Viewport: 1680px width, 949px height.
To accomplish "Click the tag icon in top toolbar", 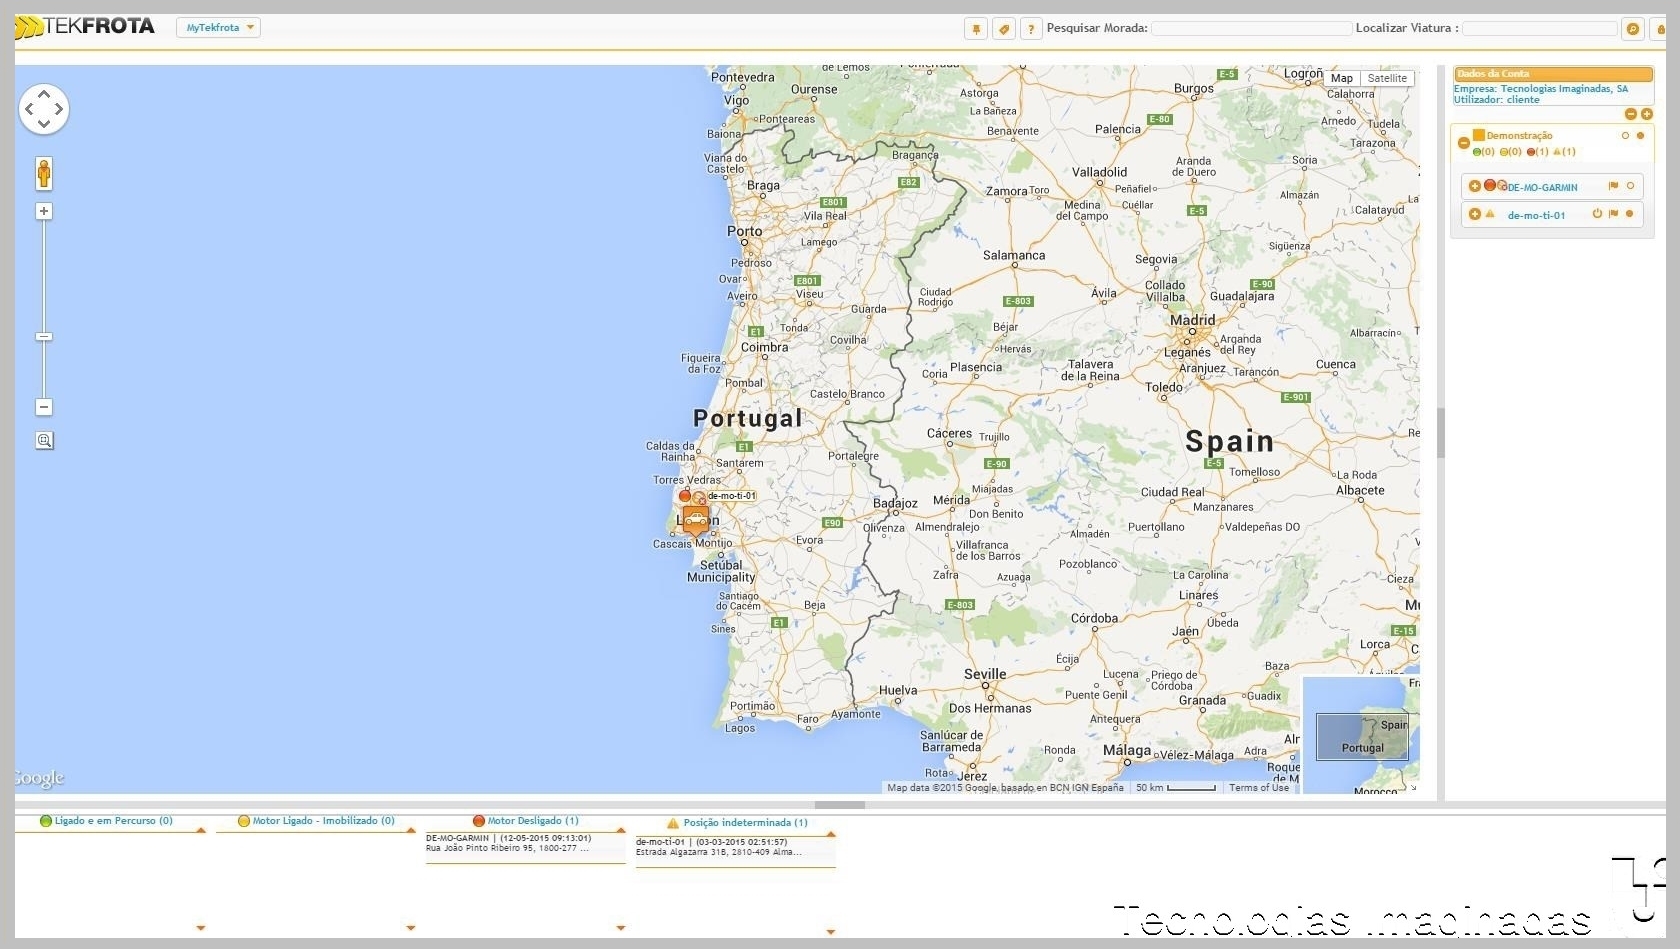I will (x=1004, y=29).
